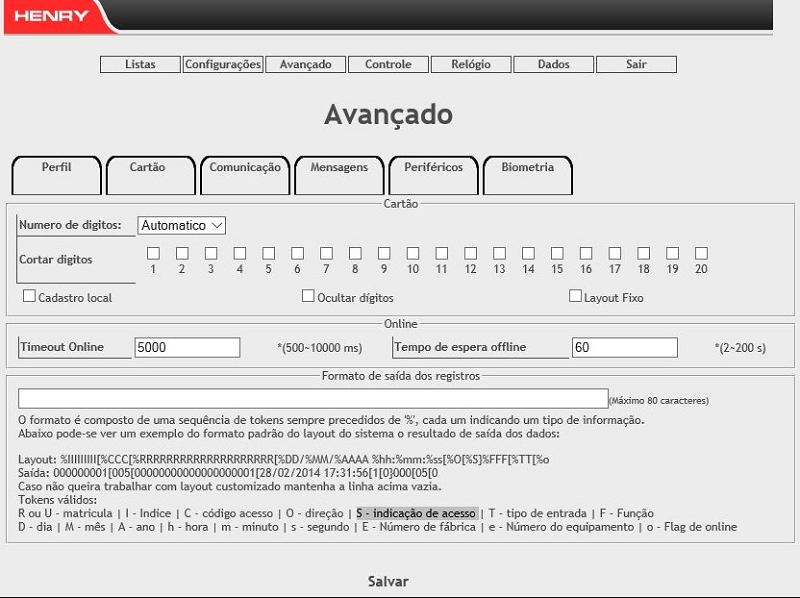Open the Biometria tab
This screenshot has height=598, width=800.
tap(527, 174)
